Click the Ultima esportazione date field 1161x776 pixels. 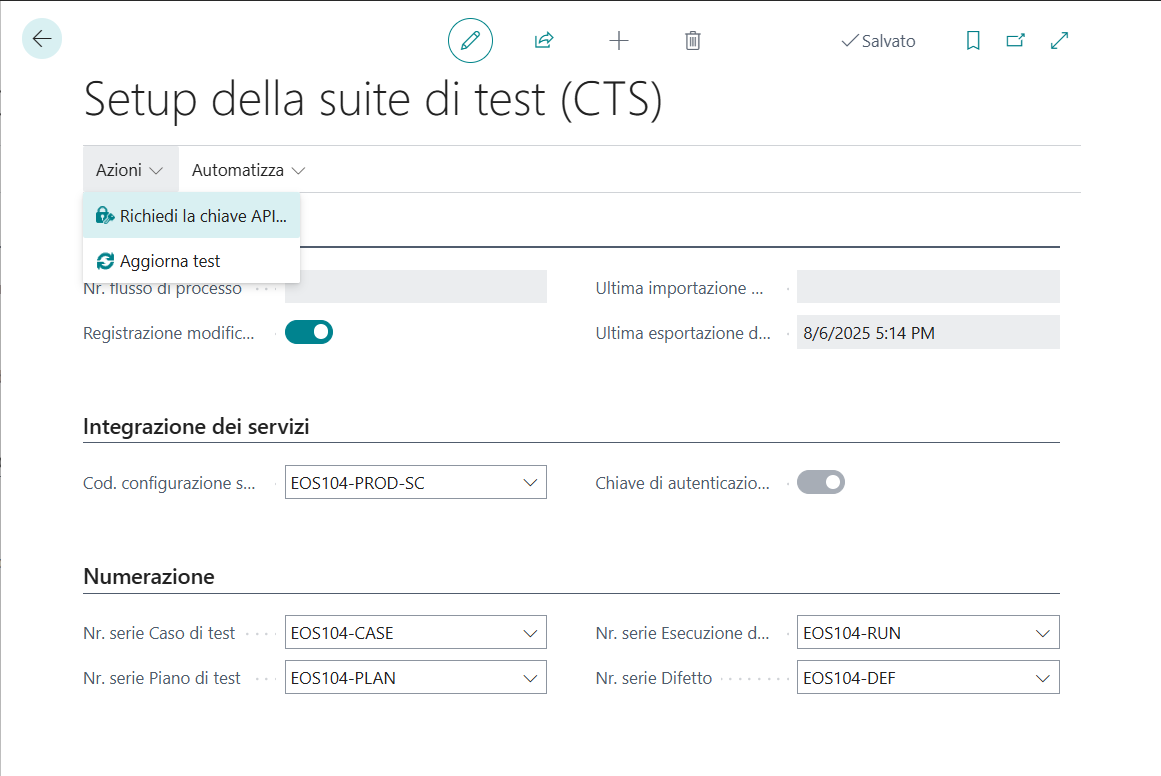coord(927,333)
